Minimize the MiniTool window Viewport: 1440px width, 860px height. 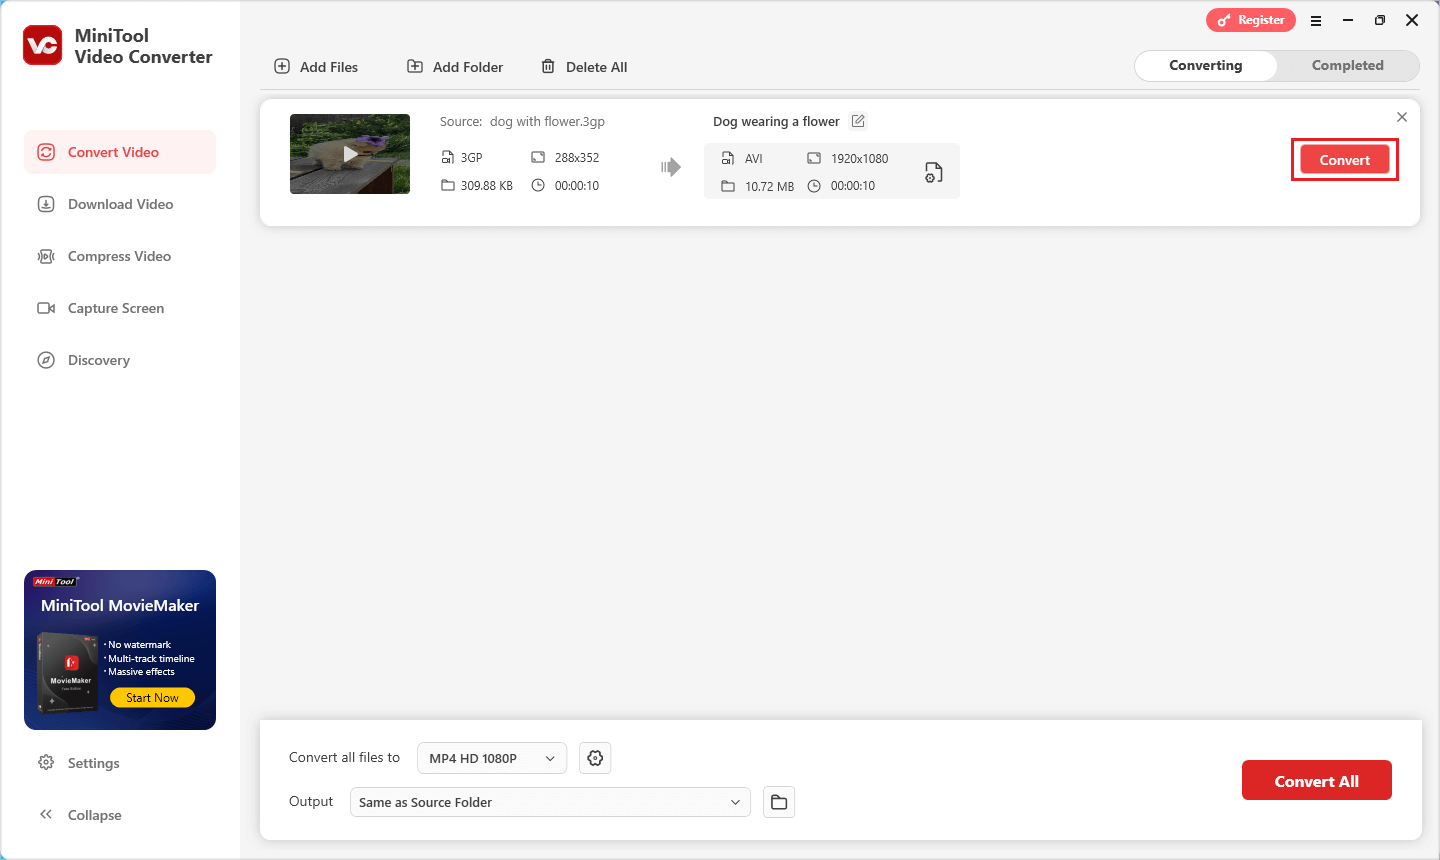[x=1348, y=20]
